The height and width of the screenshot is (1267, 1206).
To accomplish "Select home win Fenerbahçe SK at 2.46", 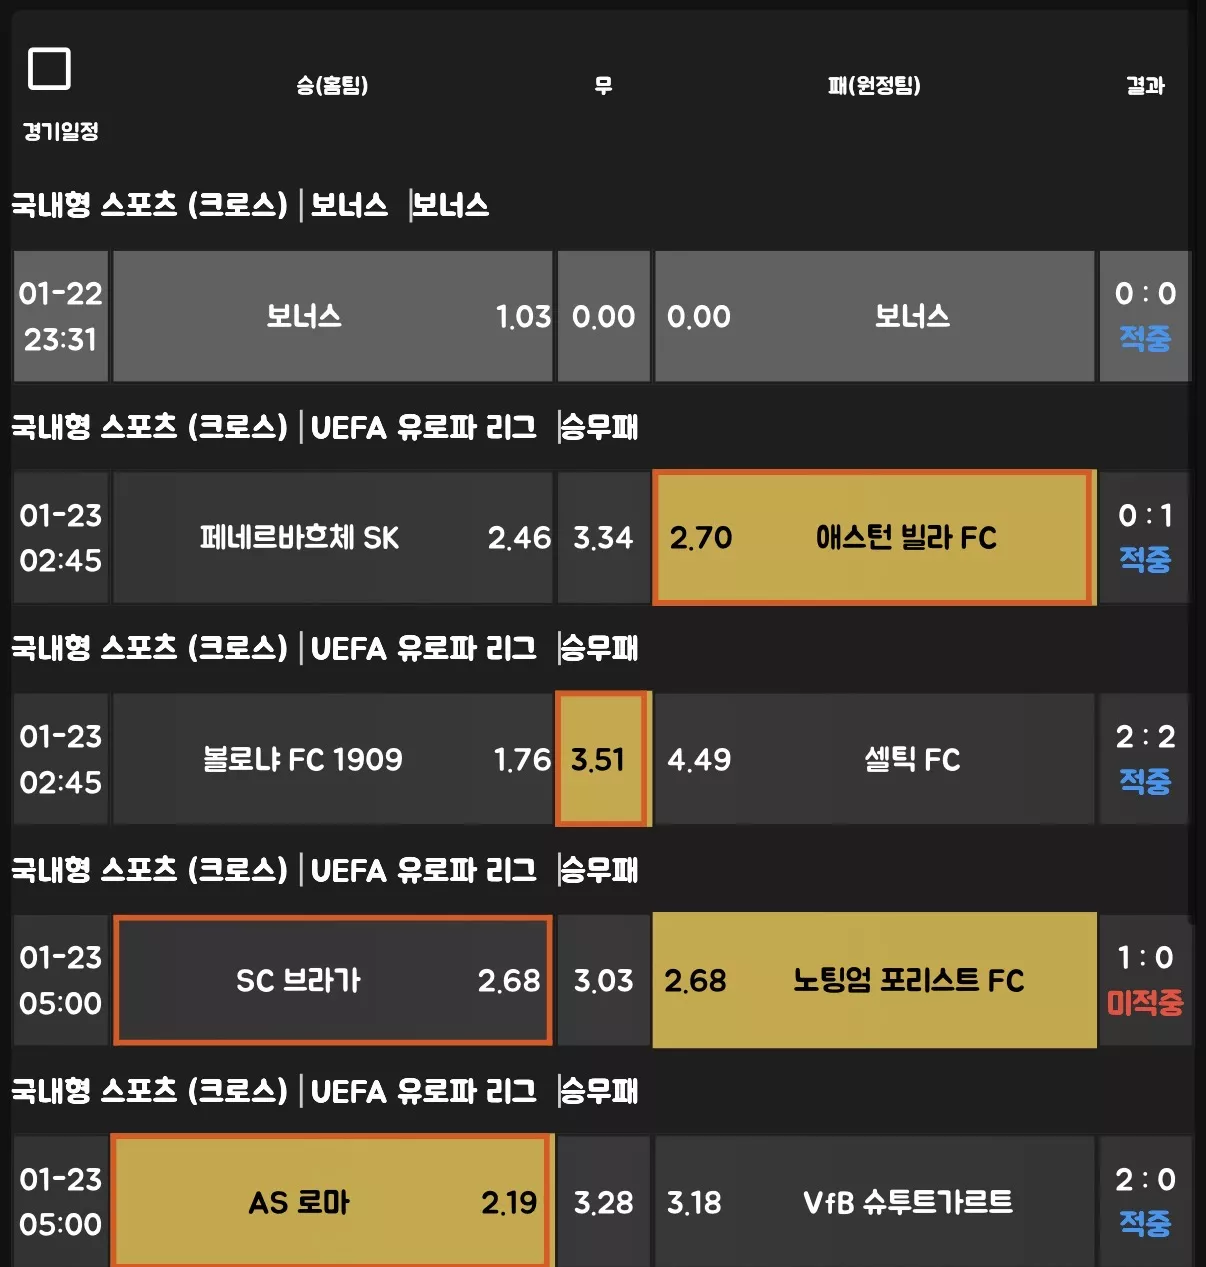I will tap(333, 538).
